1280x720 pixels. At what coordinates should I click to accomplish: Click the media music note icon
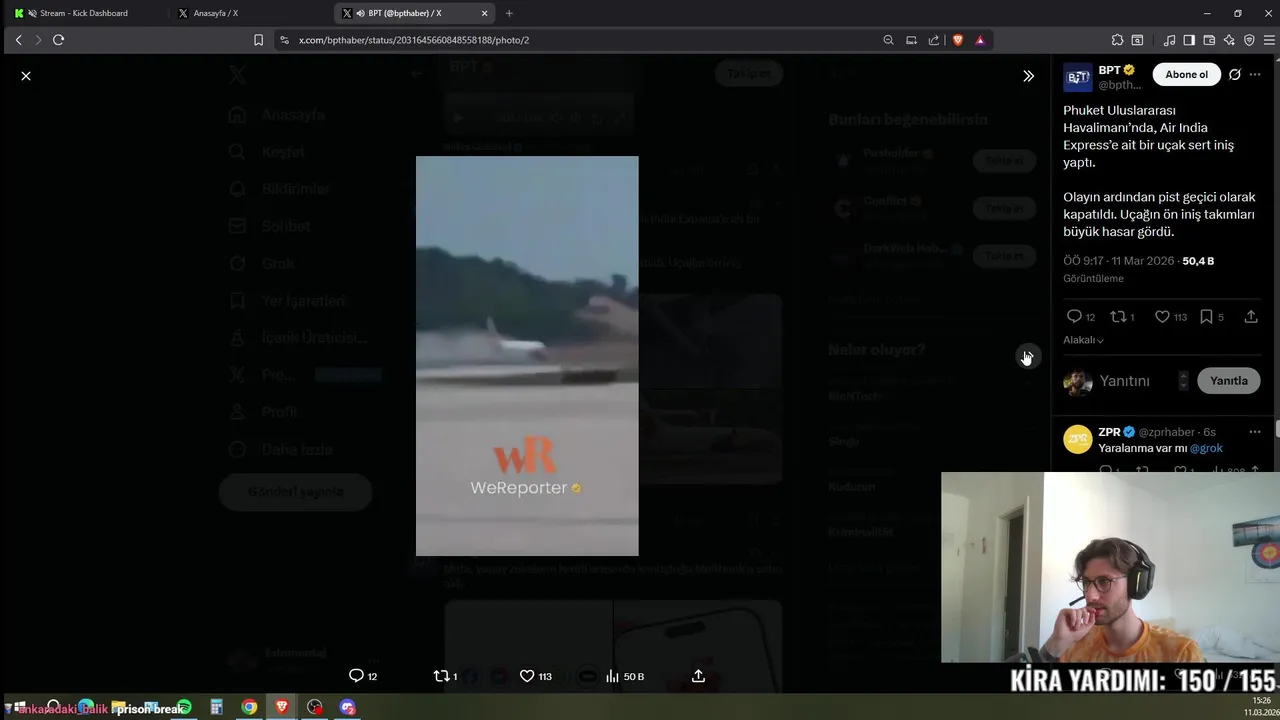(1169, 40)
